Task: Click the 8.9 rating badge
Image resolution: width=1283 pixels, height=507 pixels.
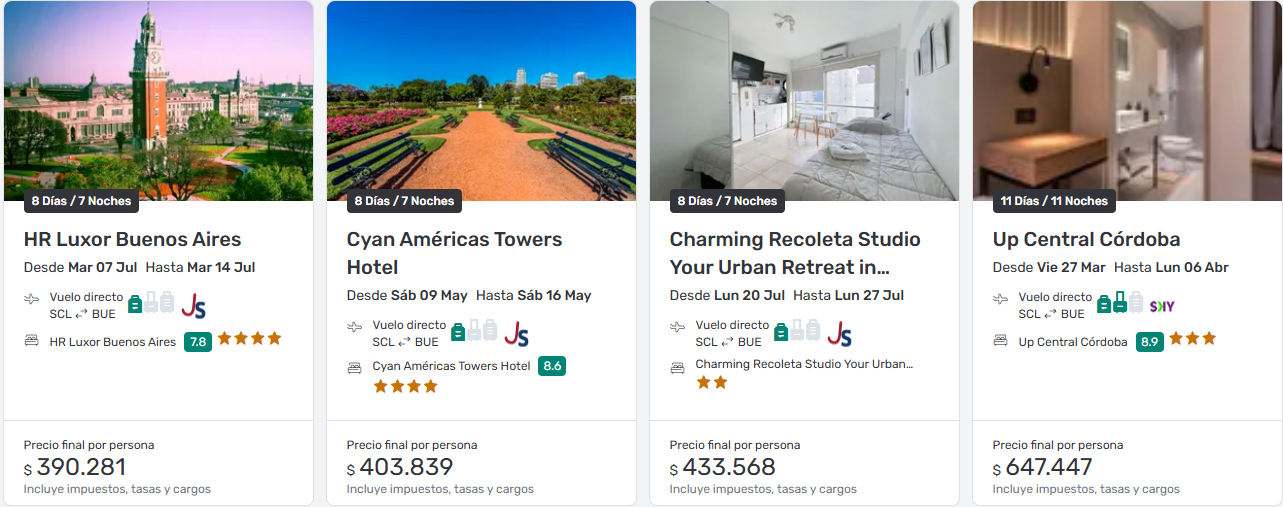Action: [1150, 342]
